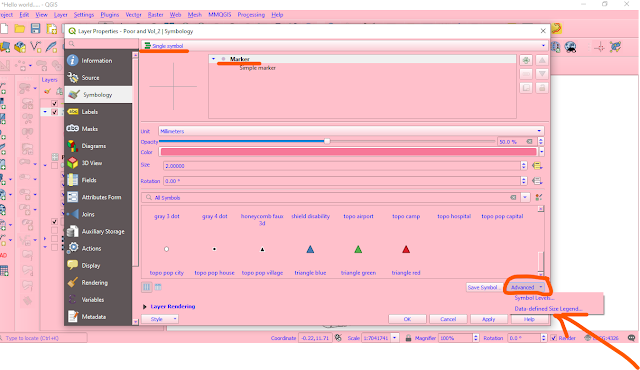Choose Symbol Levels... from Advanced menu
This screenshot has height=370, width=640.
[x=534, y=298]
